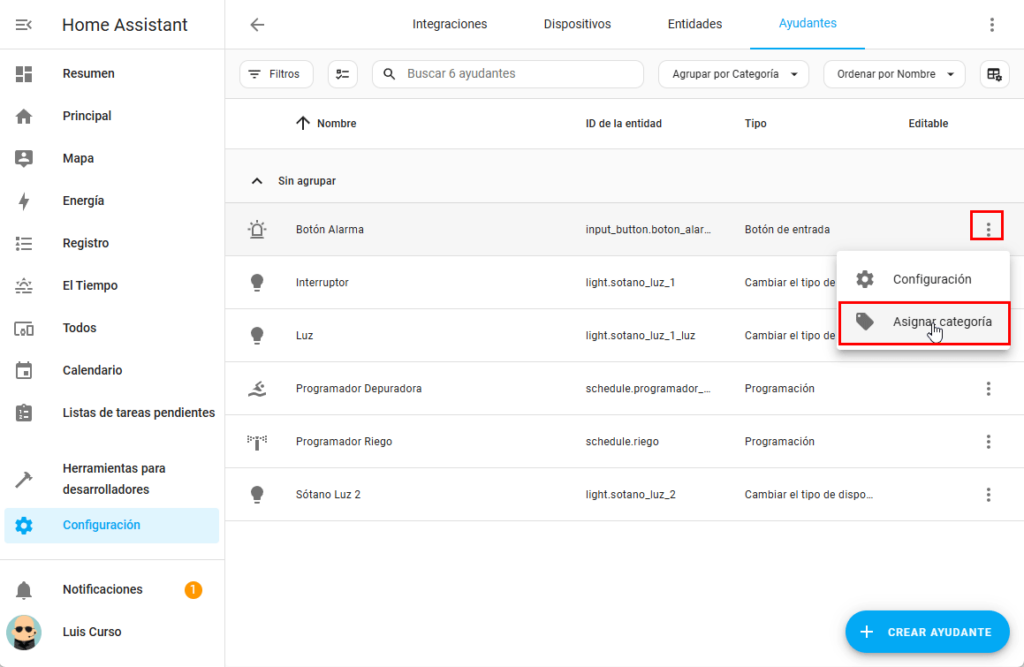
Task: Open the Calendario sidebar item
Action: click(92, 370)
